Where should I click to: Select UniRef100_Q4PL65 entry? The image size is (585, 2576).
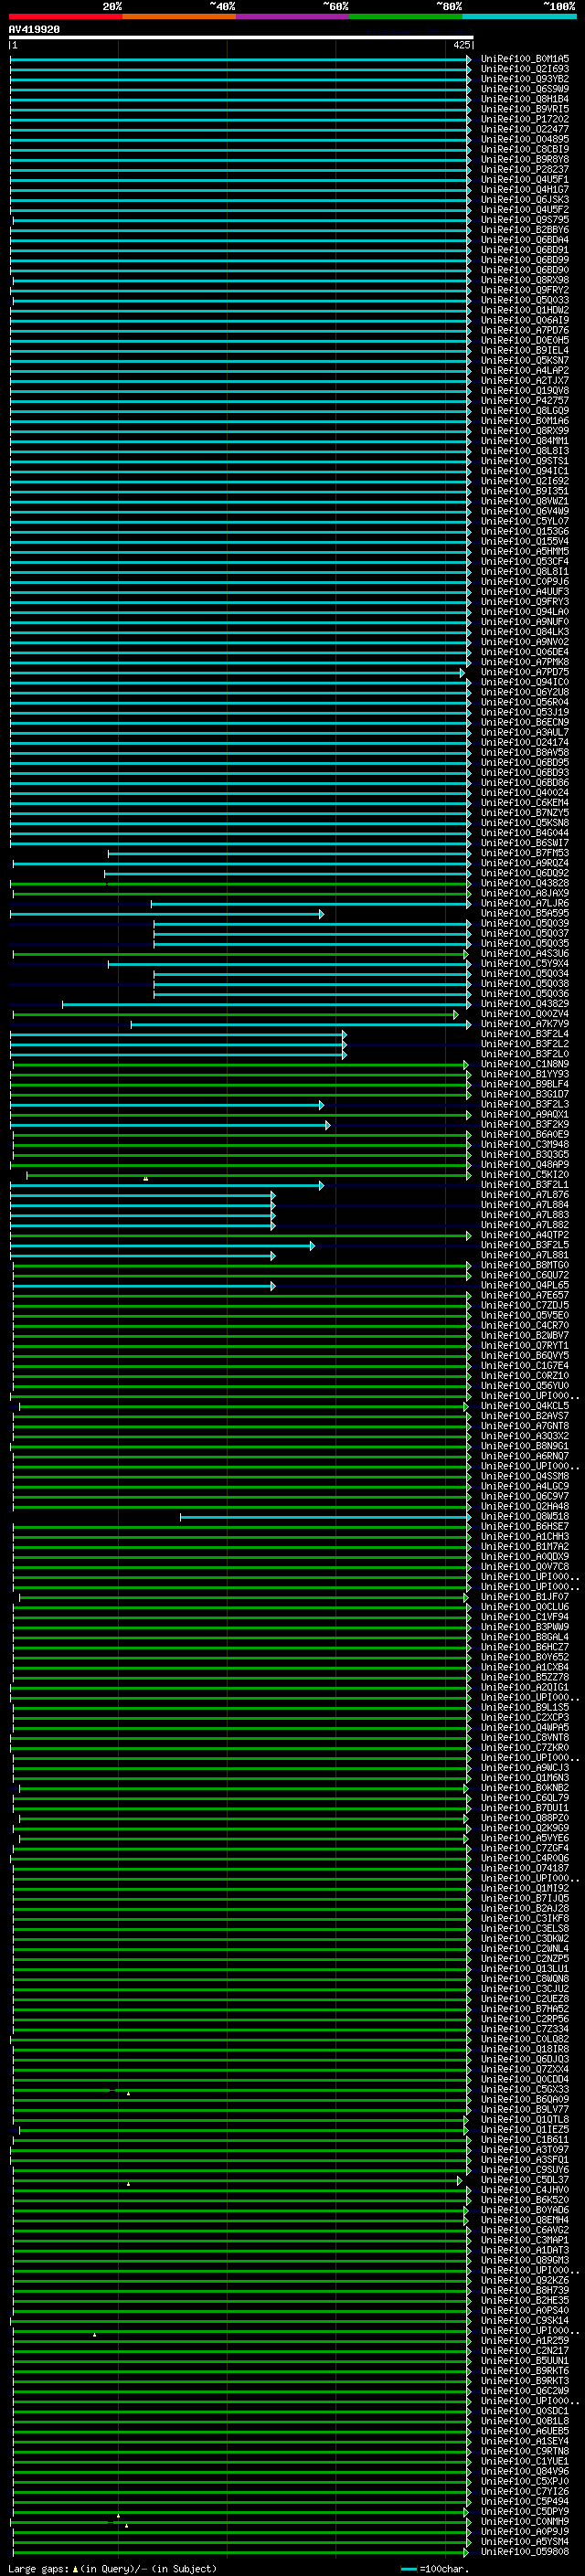coord(525,1286)
